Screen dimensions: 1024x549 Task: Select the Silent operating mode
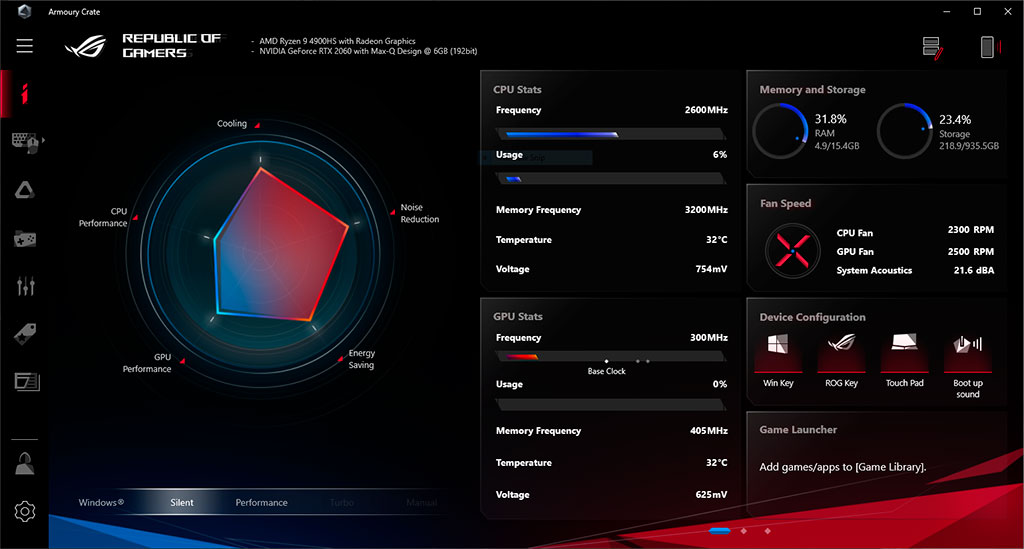pyautogui.click(x=182, y=503)
